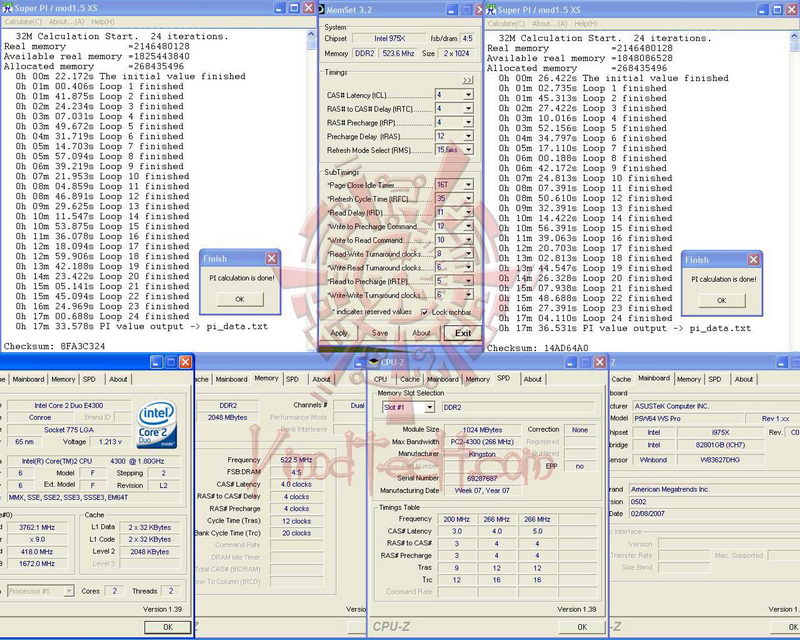
Task: Open the Refresh Mode Select dropdown
Action: tap(468, 150)
